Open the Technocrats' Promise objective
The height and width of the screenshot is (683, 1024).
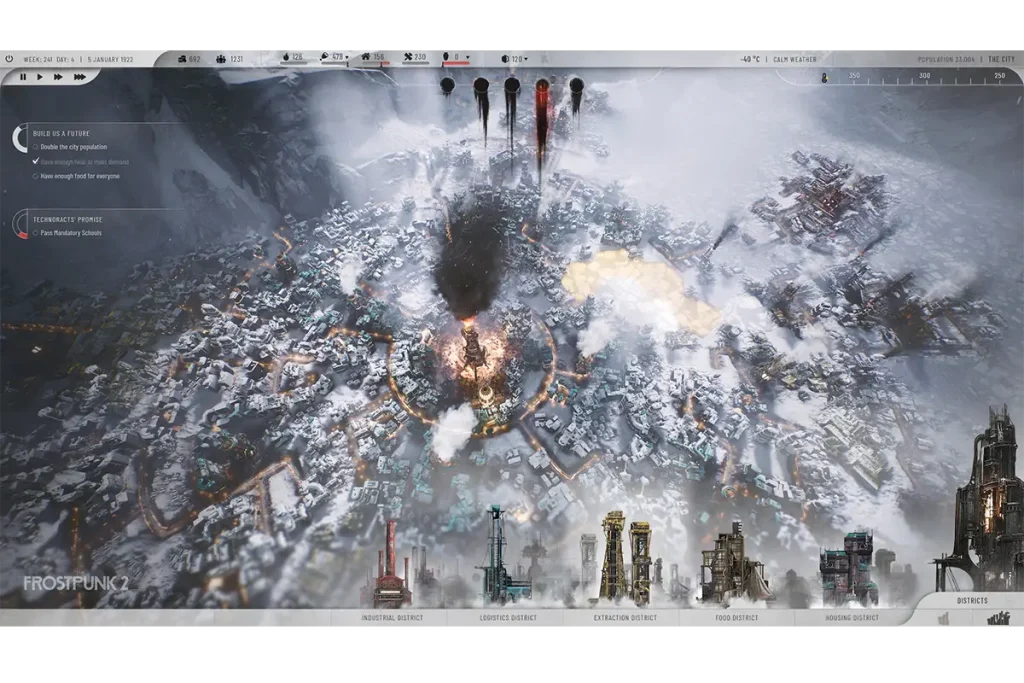[x=68, y=219]
